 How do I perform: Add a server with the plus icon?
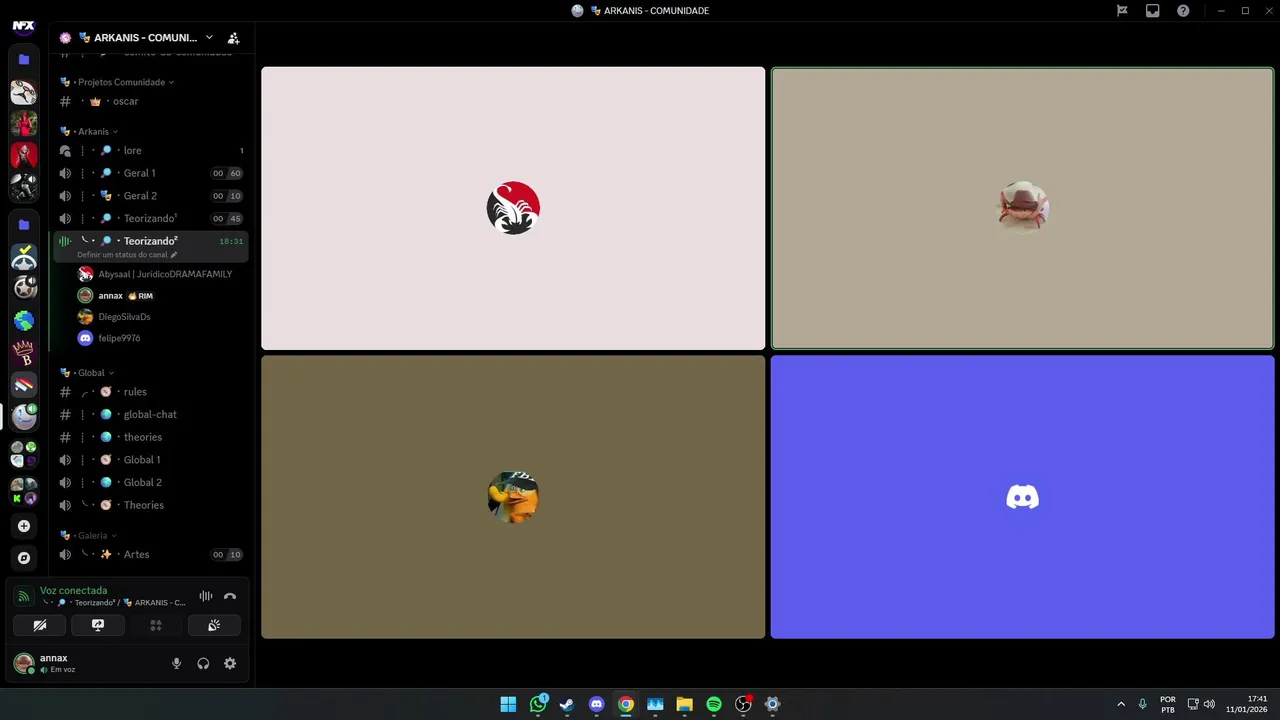[x=24, y=526]
